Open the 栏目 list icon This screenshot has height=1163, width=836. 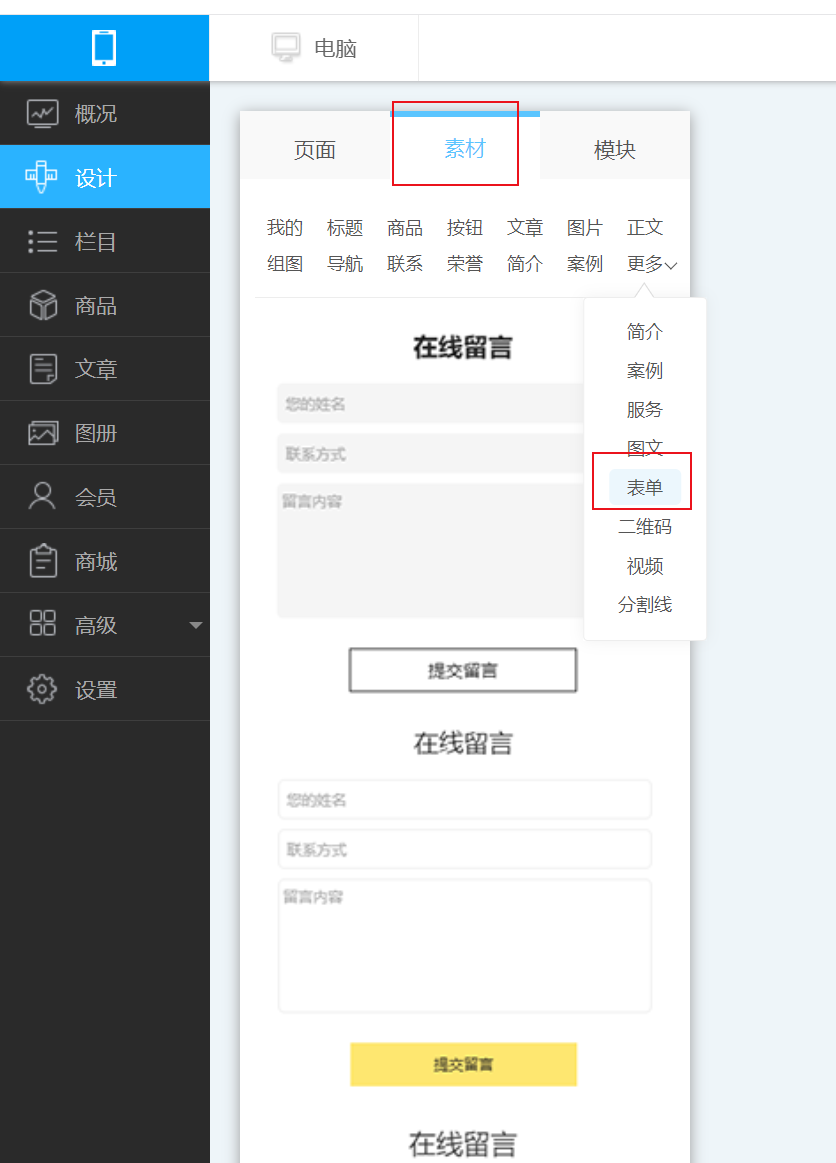pos(43,241)
